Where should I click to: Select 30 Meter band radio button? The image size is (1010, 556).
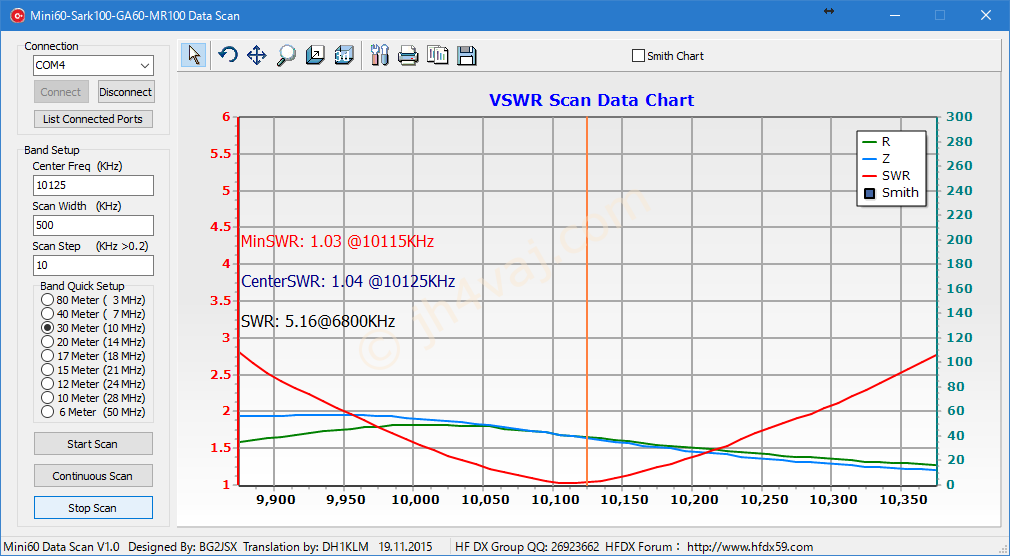[47, 328]
